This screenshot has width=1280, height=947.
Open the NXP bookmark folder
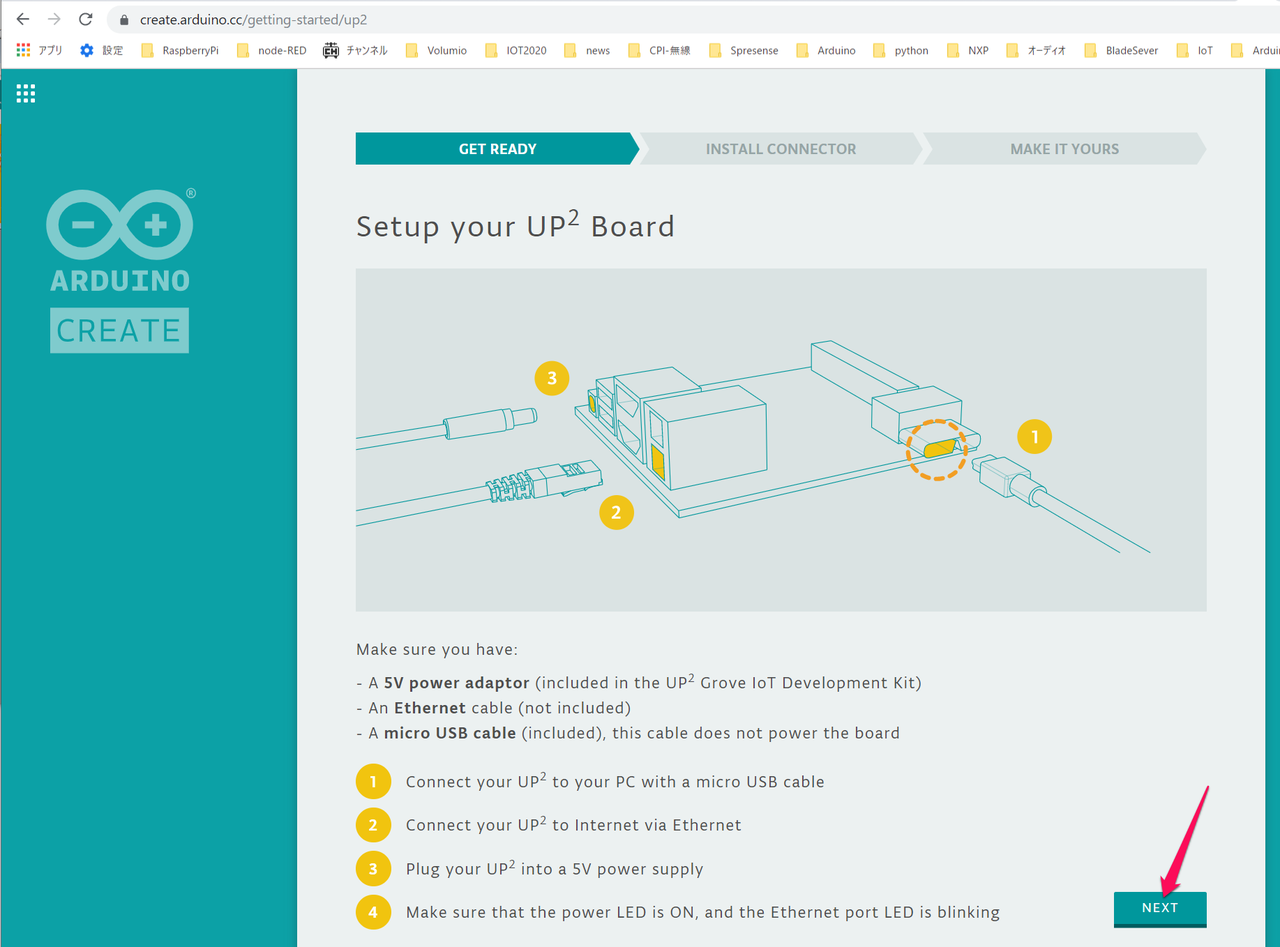pyautogui.click(x=967, y=50)
